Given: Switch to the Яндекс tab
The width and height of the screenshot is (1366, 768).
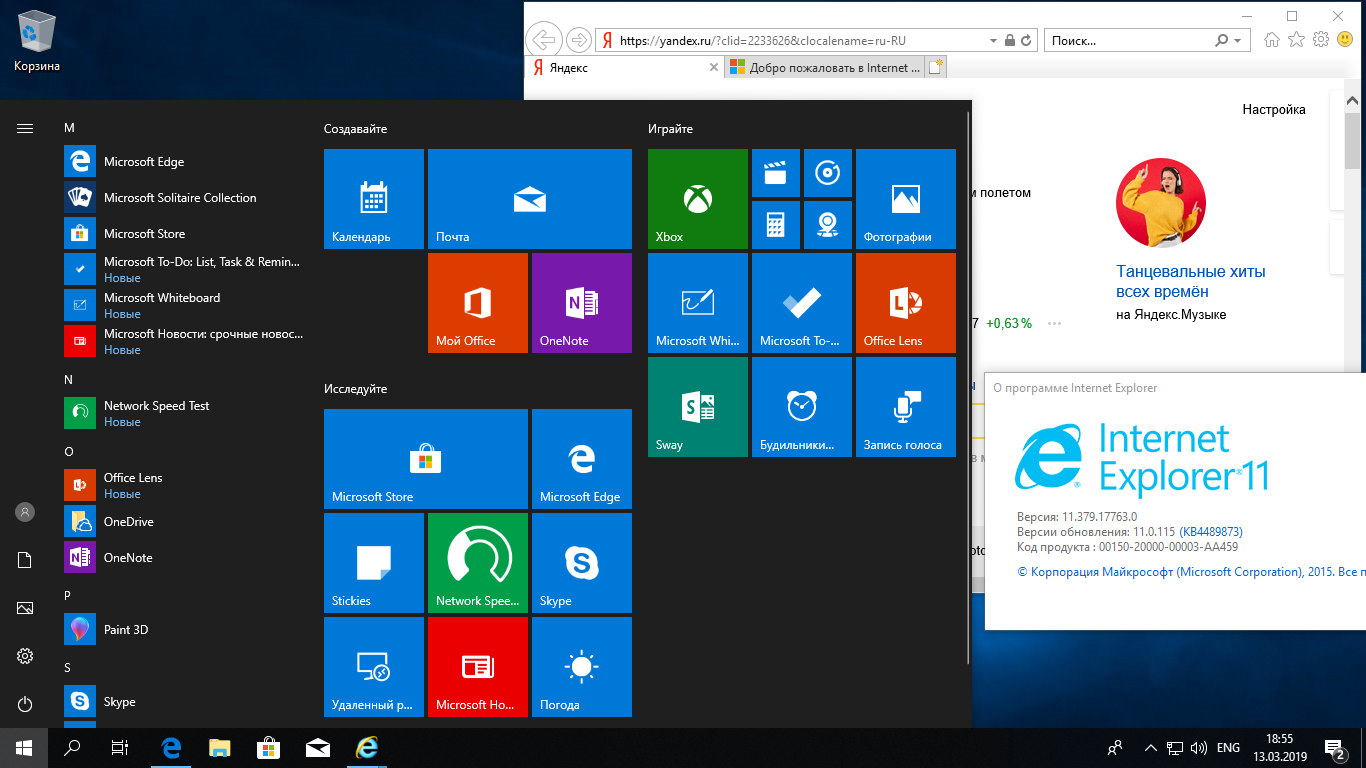Looking at the screenshot, I should tap(622, 68).
